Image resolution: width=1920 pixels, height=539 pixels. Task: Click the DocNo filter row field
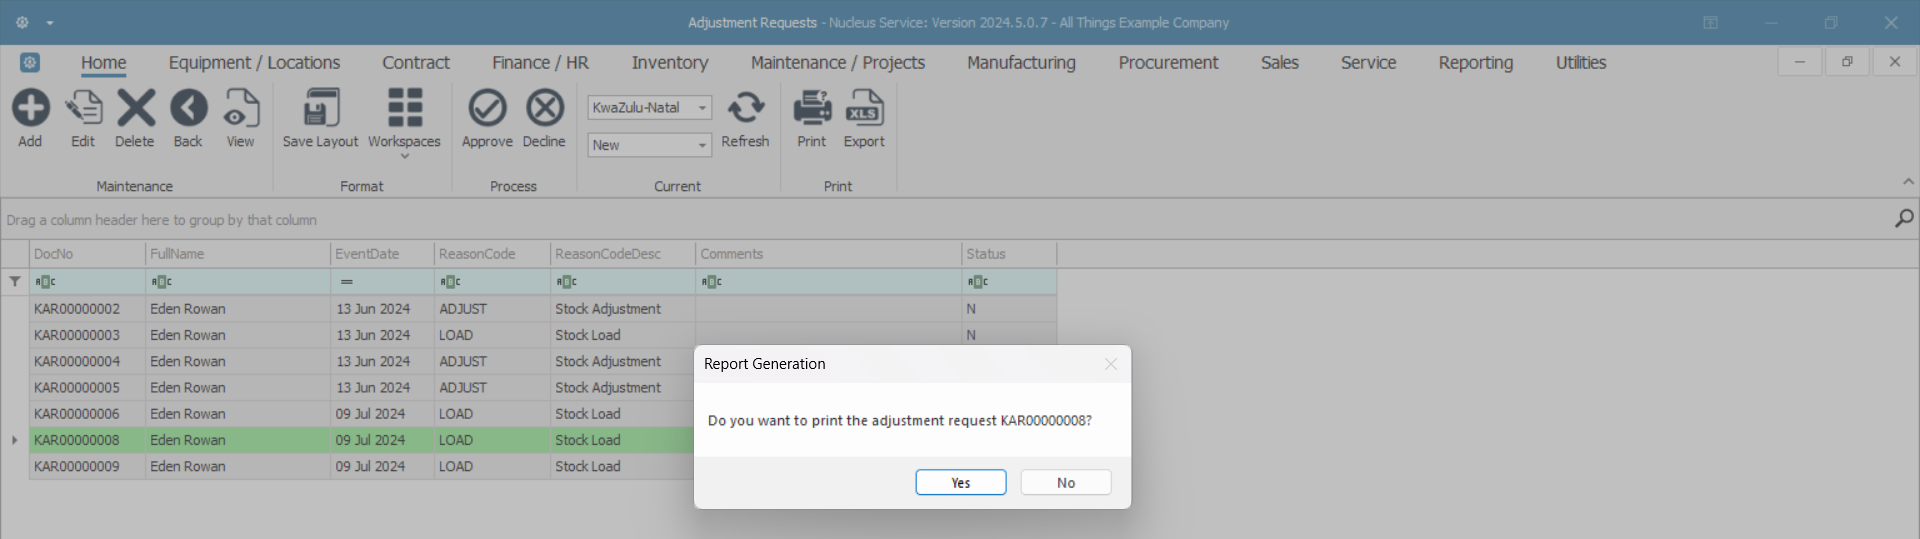[90, 282]
